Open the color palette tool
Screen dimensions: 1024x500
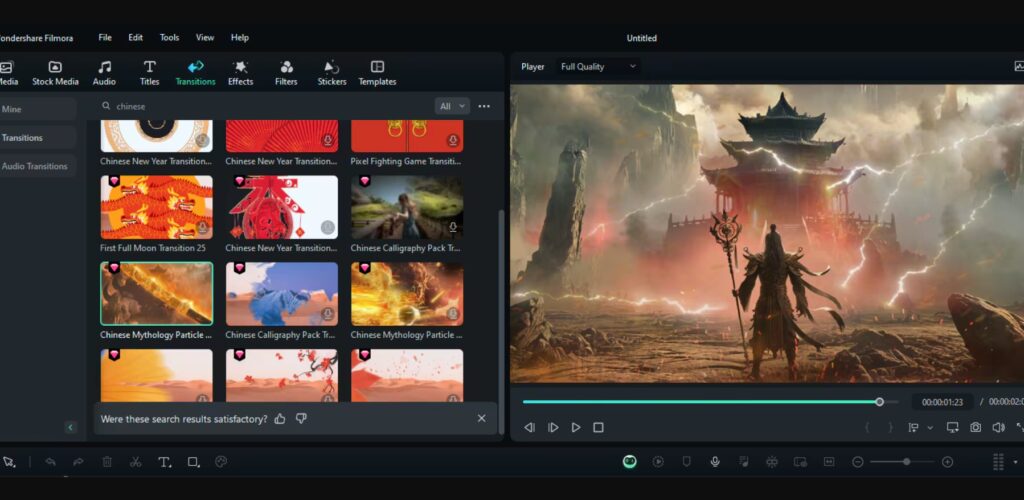pos(221,462)
